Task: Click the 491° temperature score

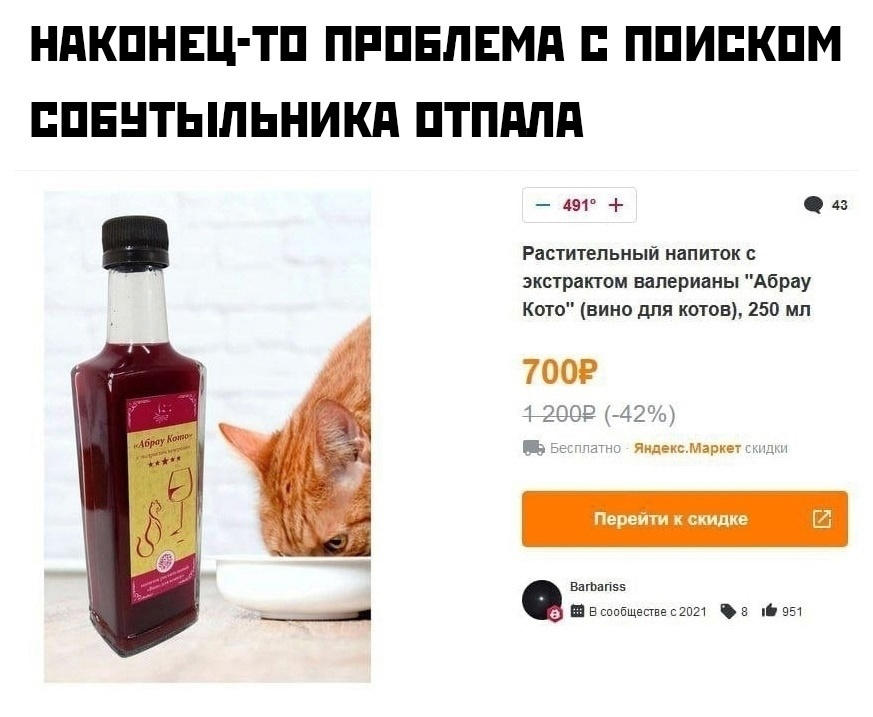Action: click(579, 205)
